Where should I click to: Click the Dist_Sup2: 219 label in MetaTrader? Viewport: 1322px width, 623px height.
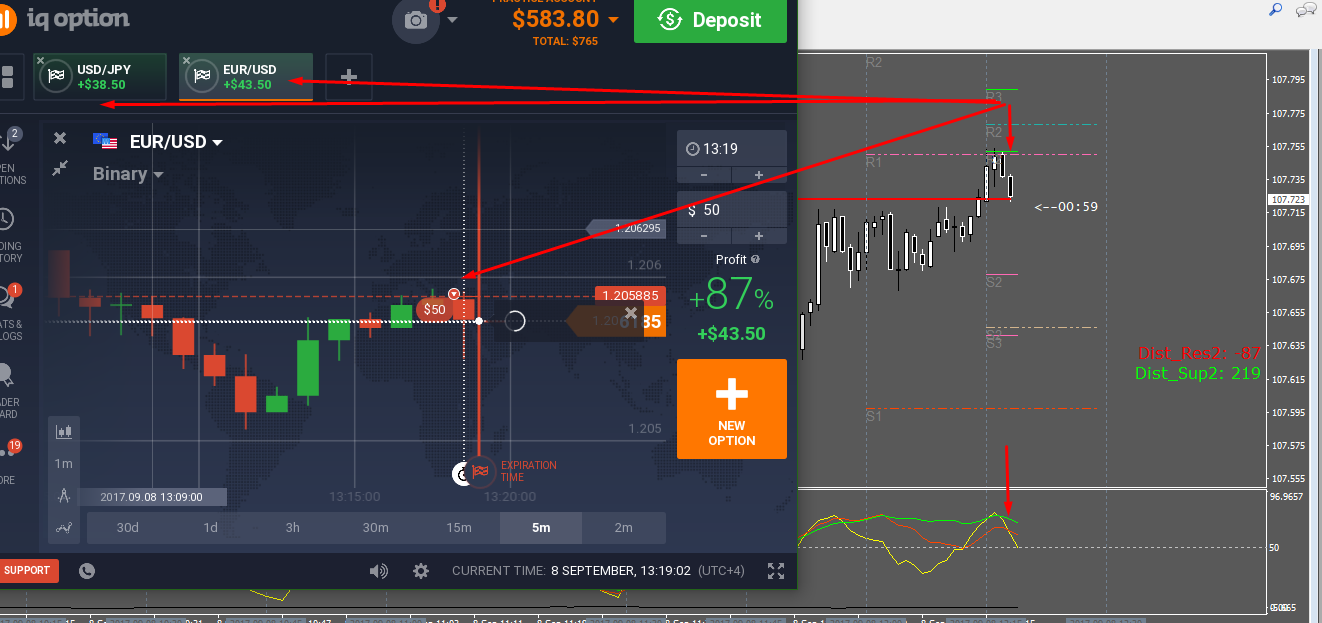click(x=1198, y=374)
